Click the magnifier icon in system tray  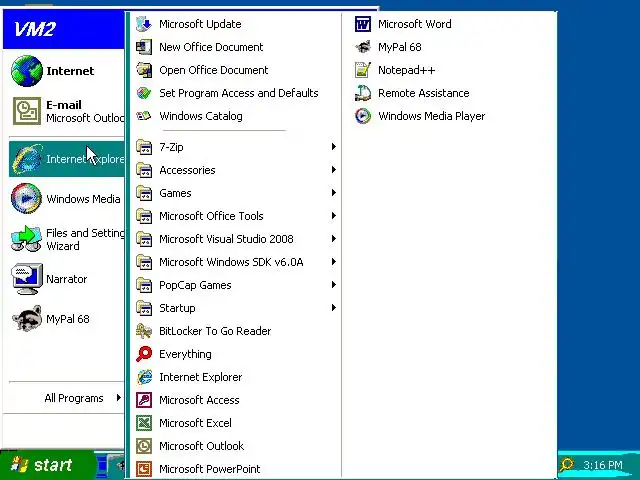pyautogui.click(x=567, y=464)
